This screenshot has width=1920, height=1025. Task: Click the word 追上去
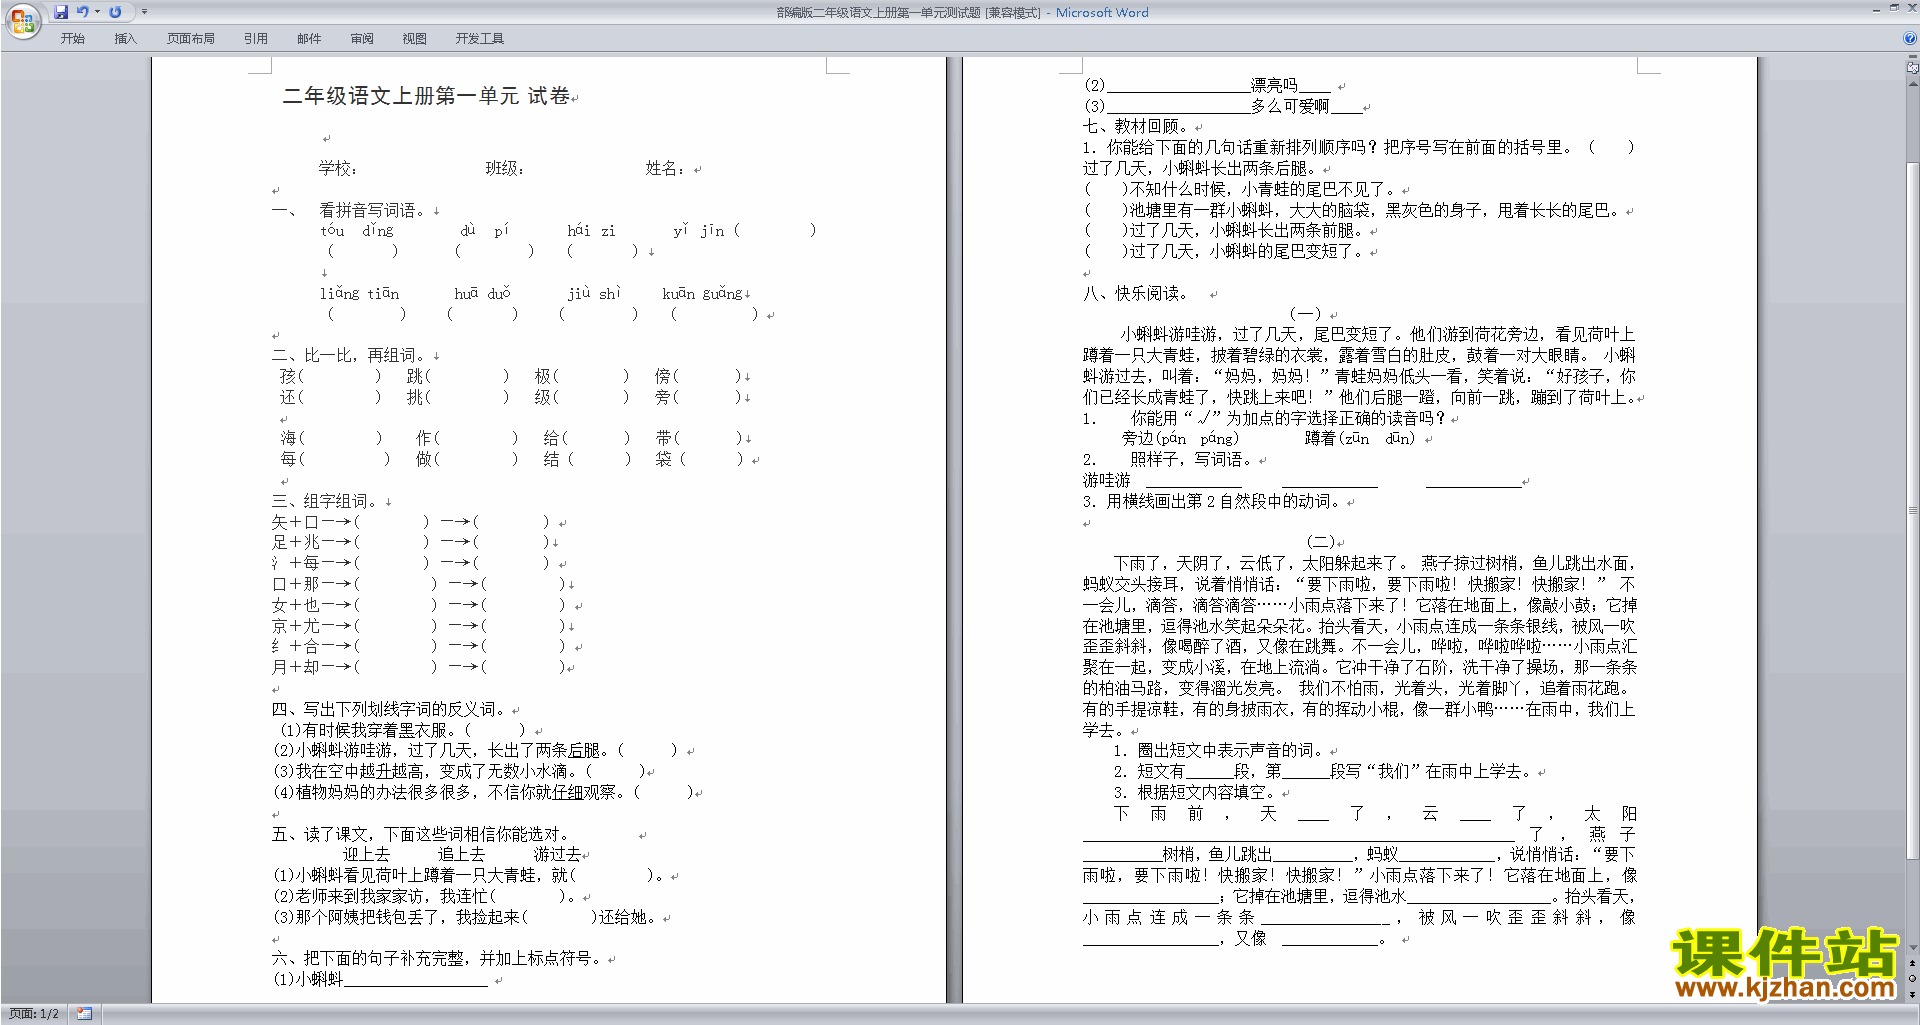461,855
